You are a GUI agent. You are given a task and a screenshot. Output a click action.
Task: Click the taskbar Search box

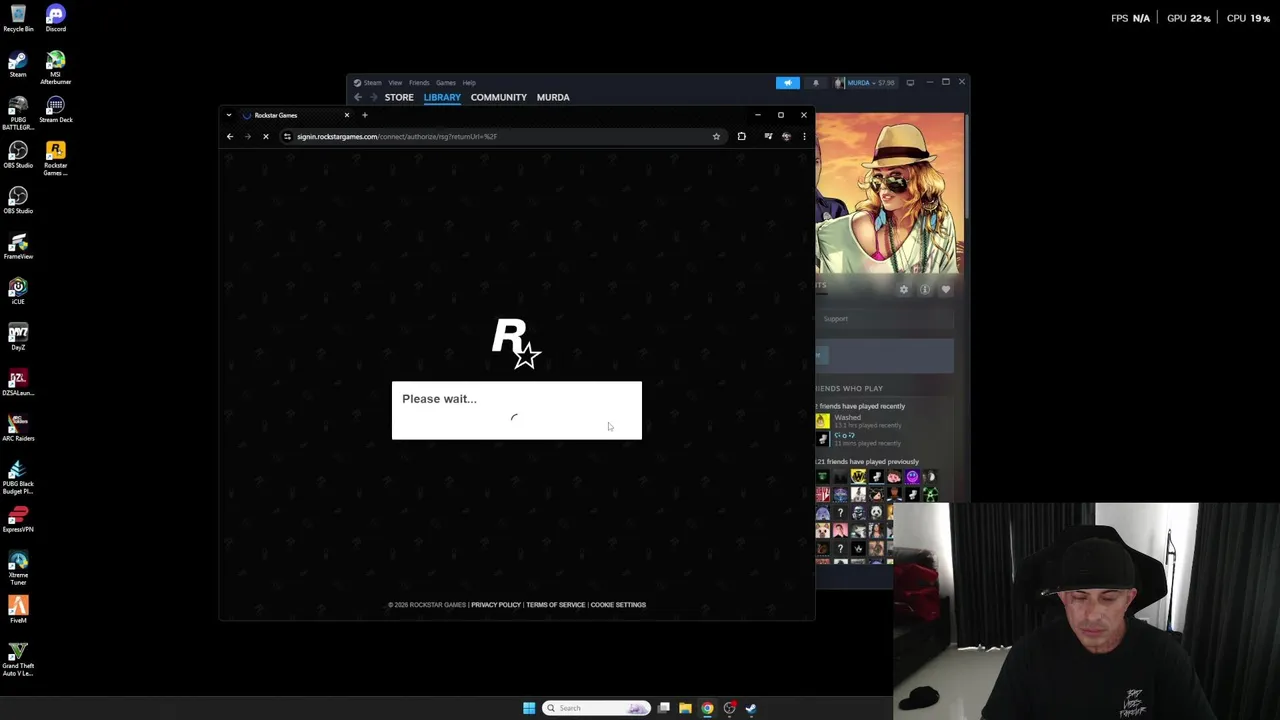596,708
